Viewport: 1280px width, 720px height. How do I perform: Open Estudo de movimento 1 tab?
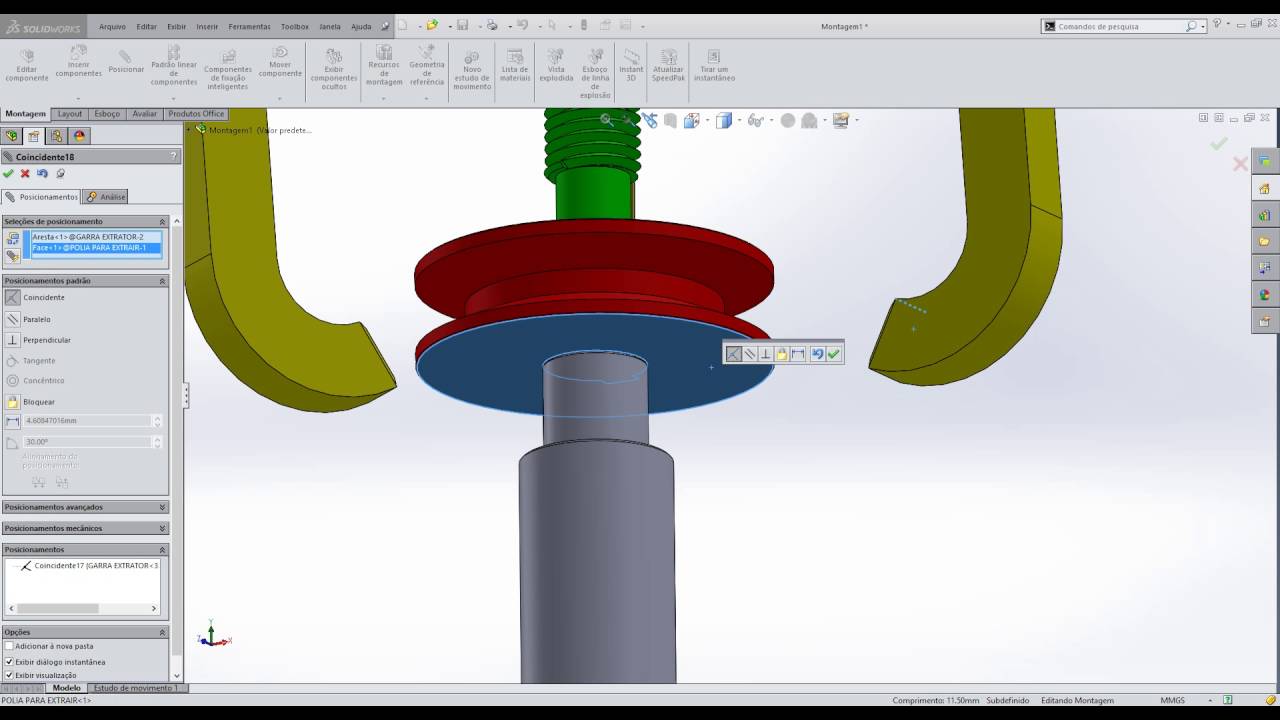[135, 688]
